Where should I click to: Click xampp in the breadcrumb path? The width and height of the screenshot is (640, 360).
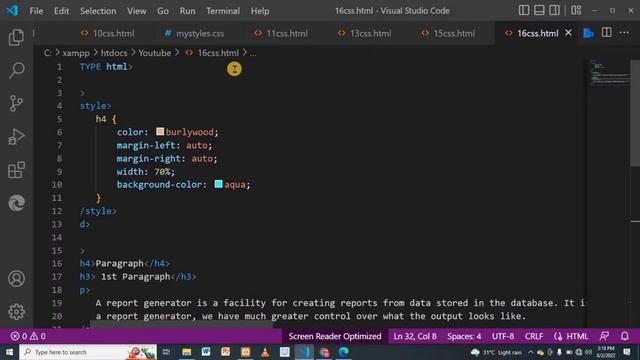pyautogui.click(x=76, y=53)
